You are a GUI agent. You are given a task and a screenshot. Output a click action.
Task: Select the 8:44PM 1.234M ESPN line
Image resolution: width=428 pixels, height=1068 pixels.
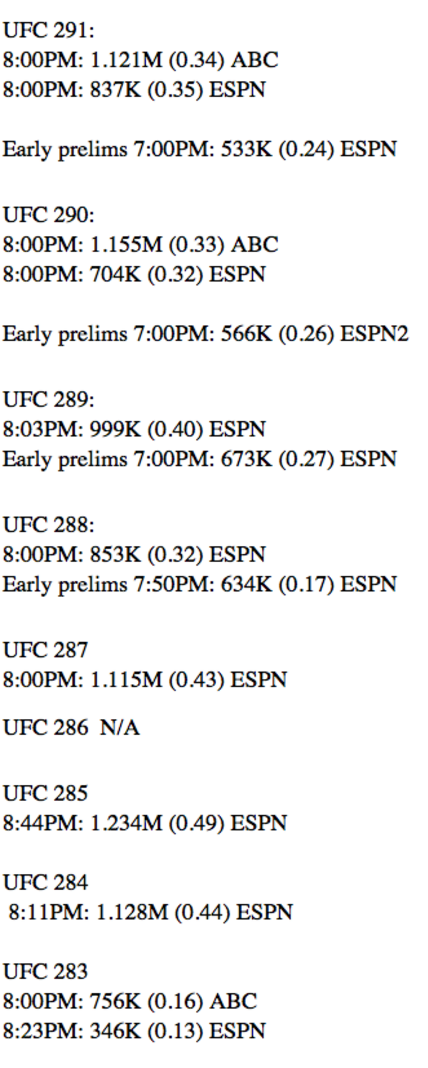click(144, 823)
